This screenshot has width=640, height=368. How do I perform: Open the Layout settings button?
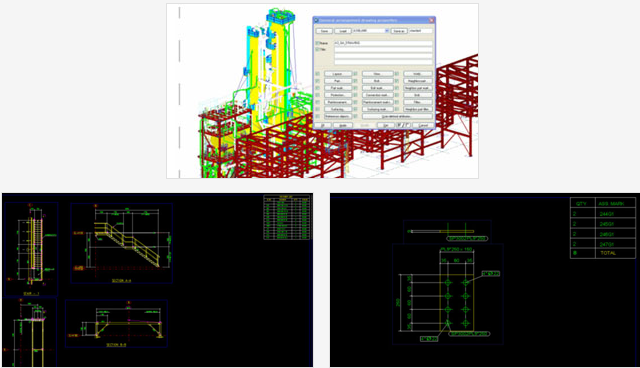click(338, 74)
